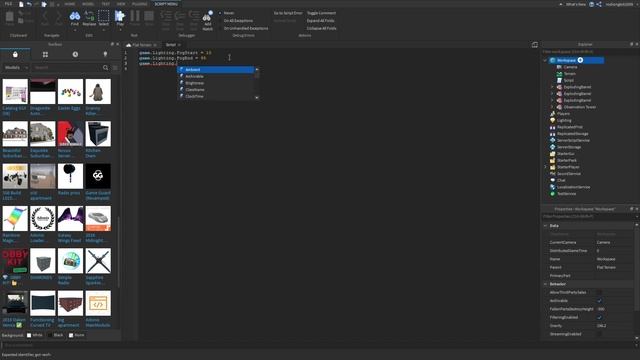
Task: Open the Toolbox inventory grid tab
Action: 45,54
